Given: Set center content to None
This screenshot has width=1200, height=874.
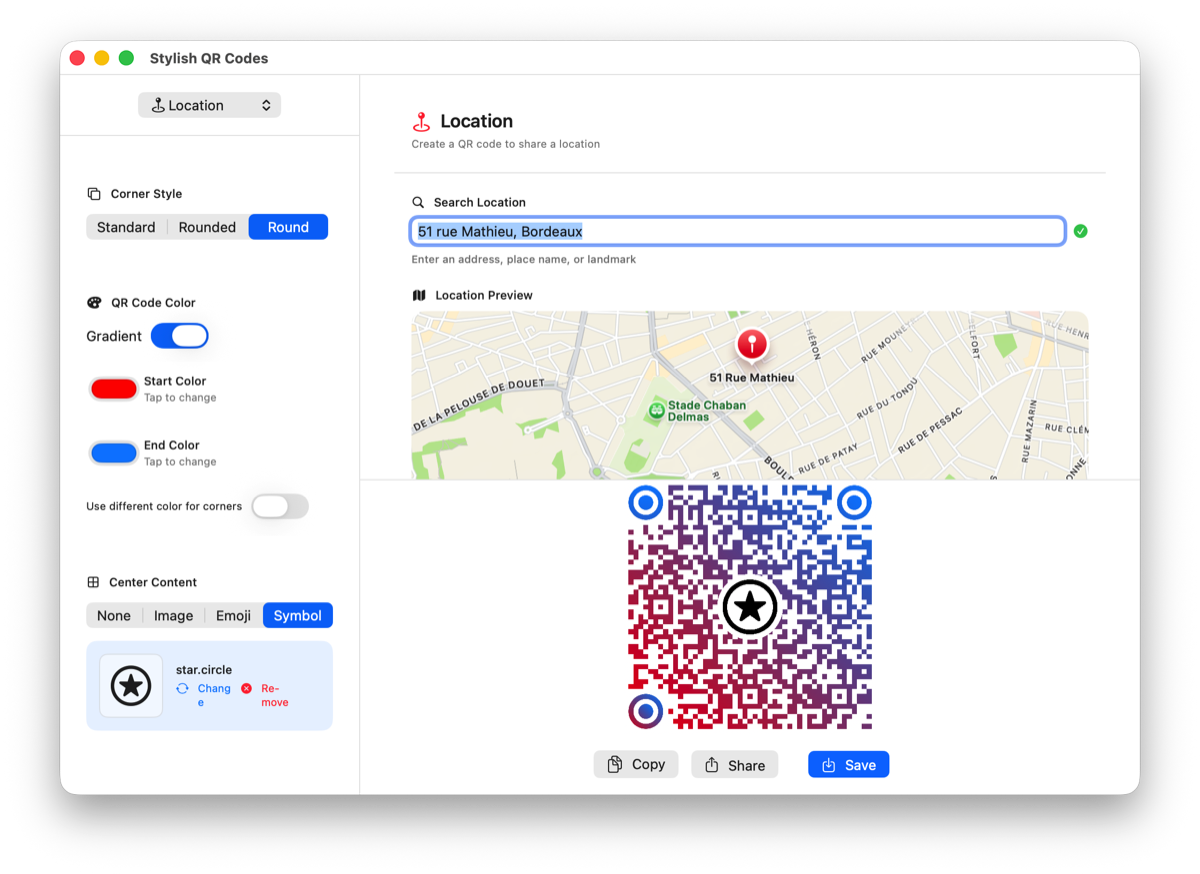Looking at the screenshot, I should 114,616.
